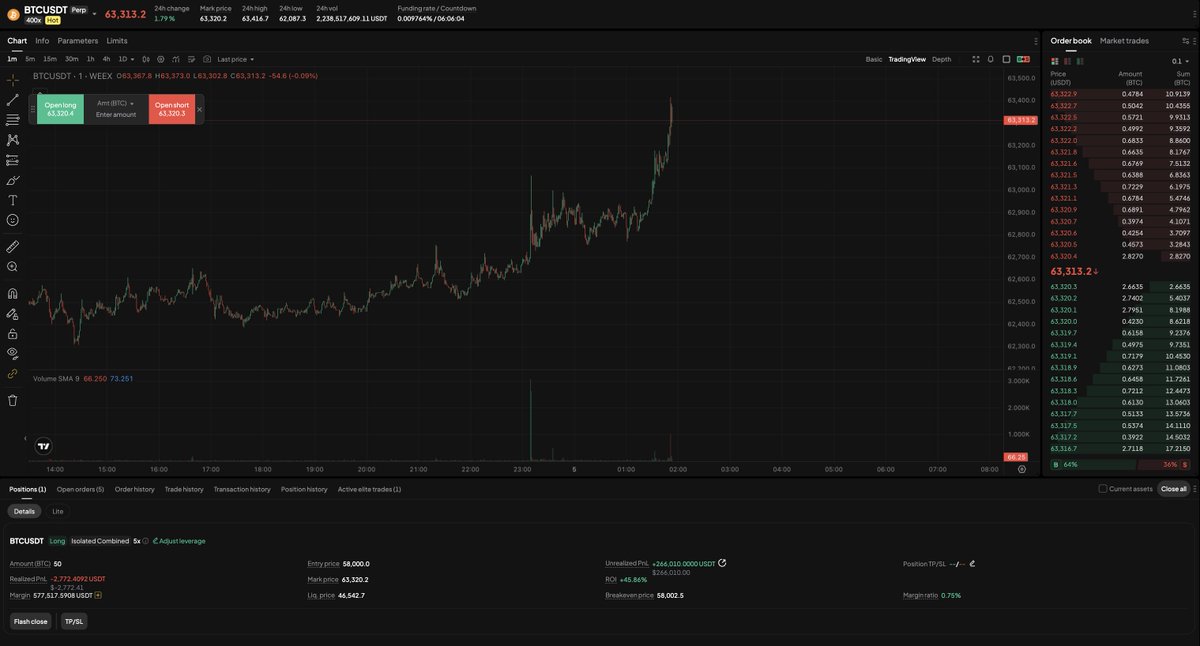
Task: Activate the zoom in tool
Action: (12, 267)
